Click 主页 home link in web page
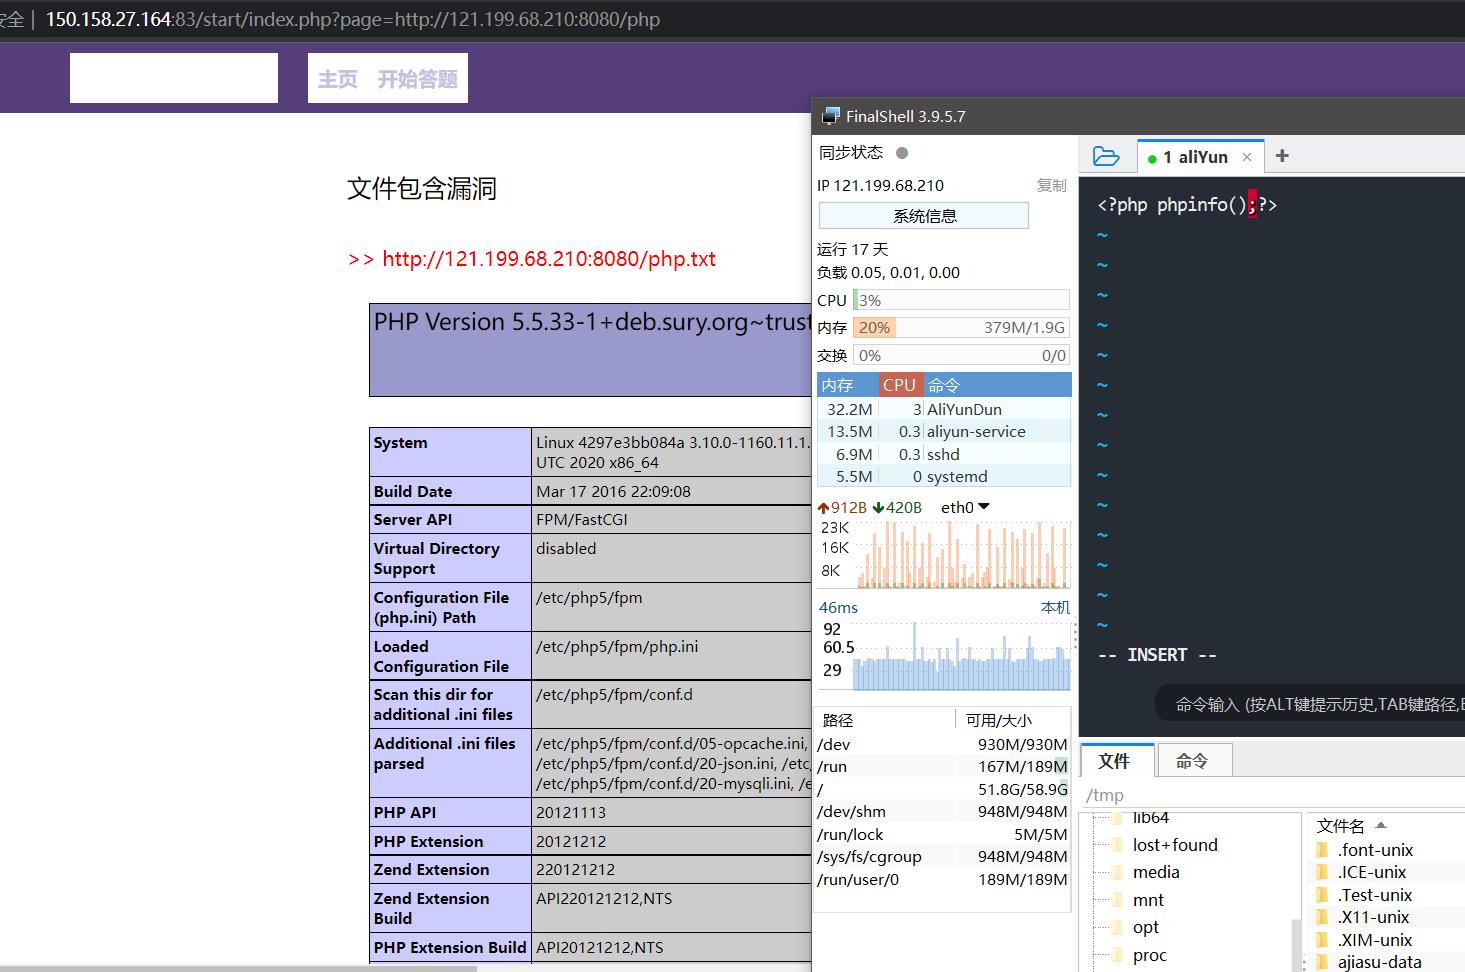 pos(338,79)
